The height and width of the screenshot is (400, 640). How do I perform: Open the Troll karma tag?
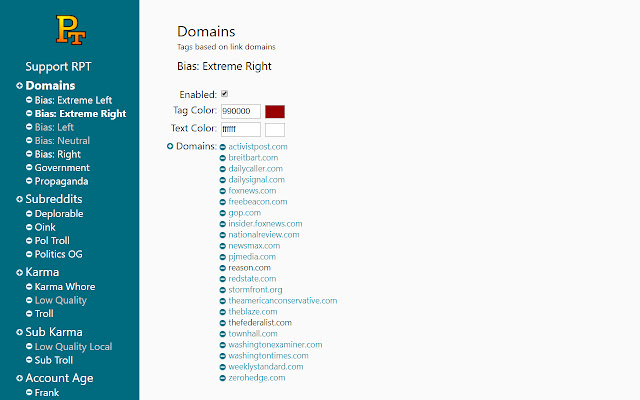click(x=44, y=313)
